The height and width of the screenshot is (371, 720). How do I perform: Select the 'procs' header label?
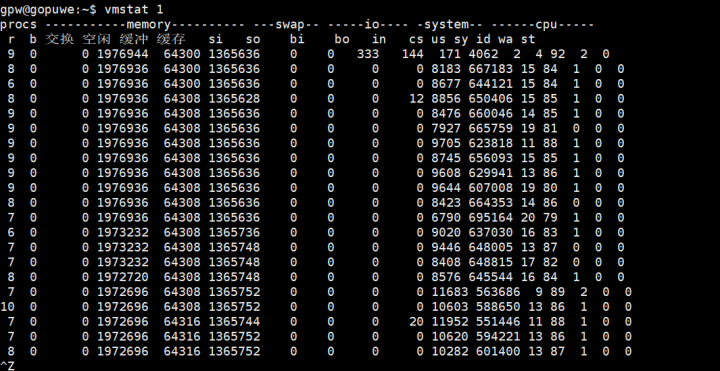point(18,25)
